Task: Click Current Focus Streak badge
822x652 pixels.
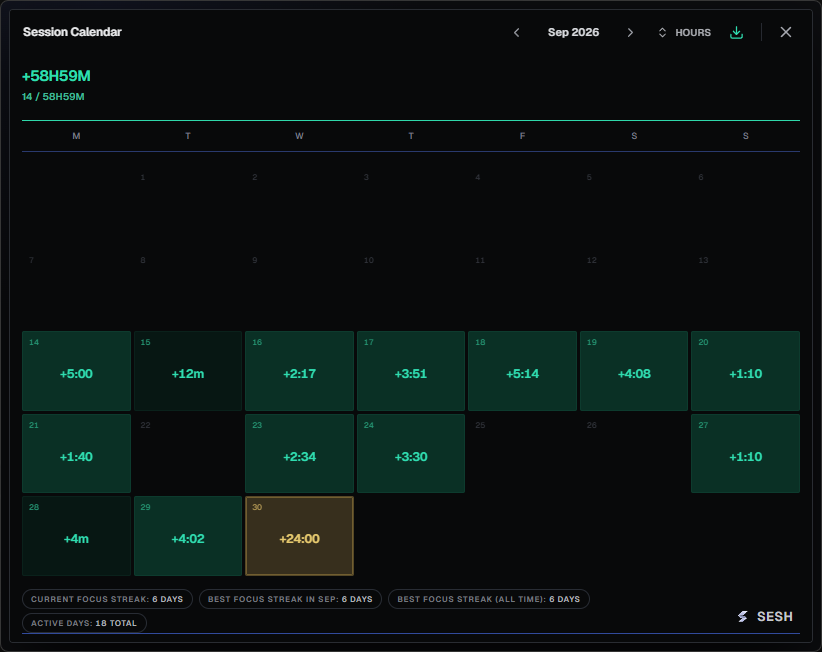Action: [x=107, y=599]
